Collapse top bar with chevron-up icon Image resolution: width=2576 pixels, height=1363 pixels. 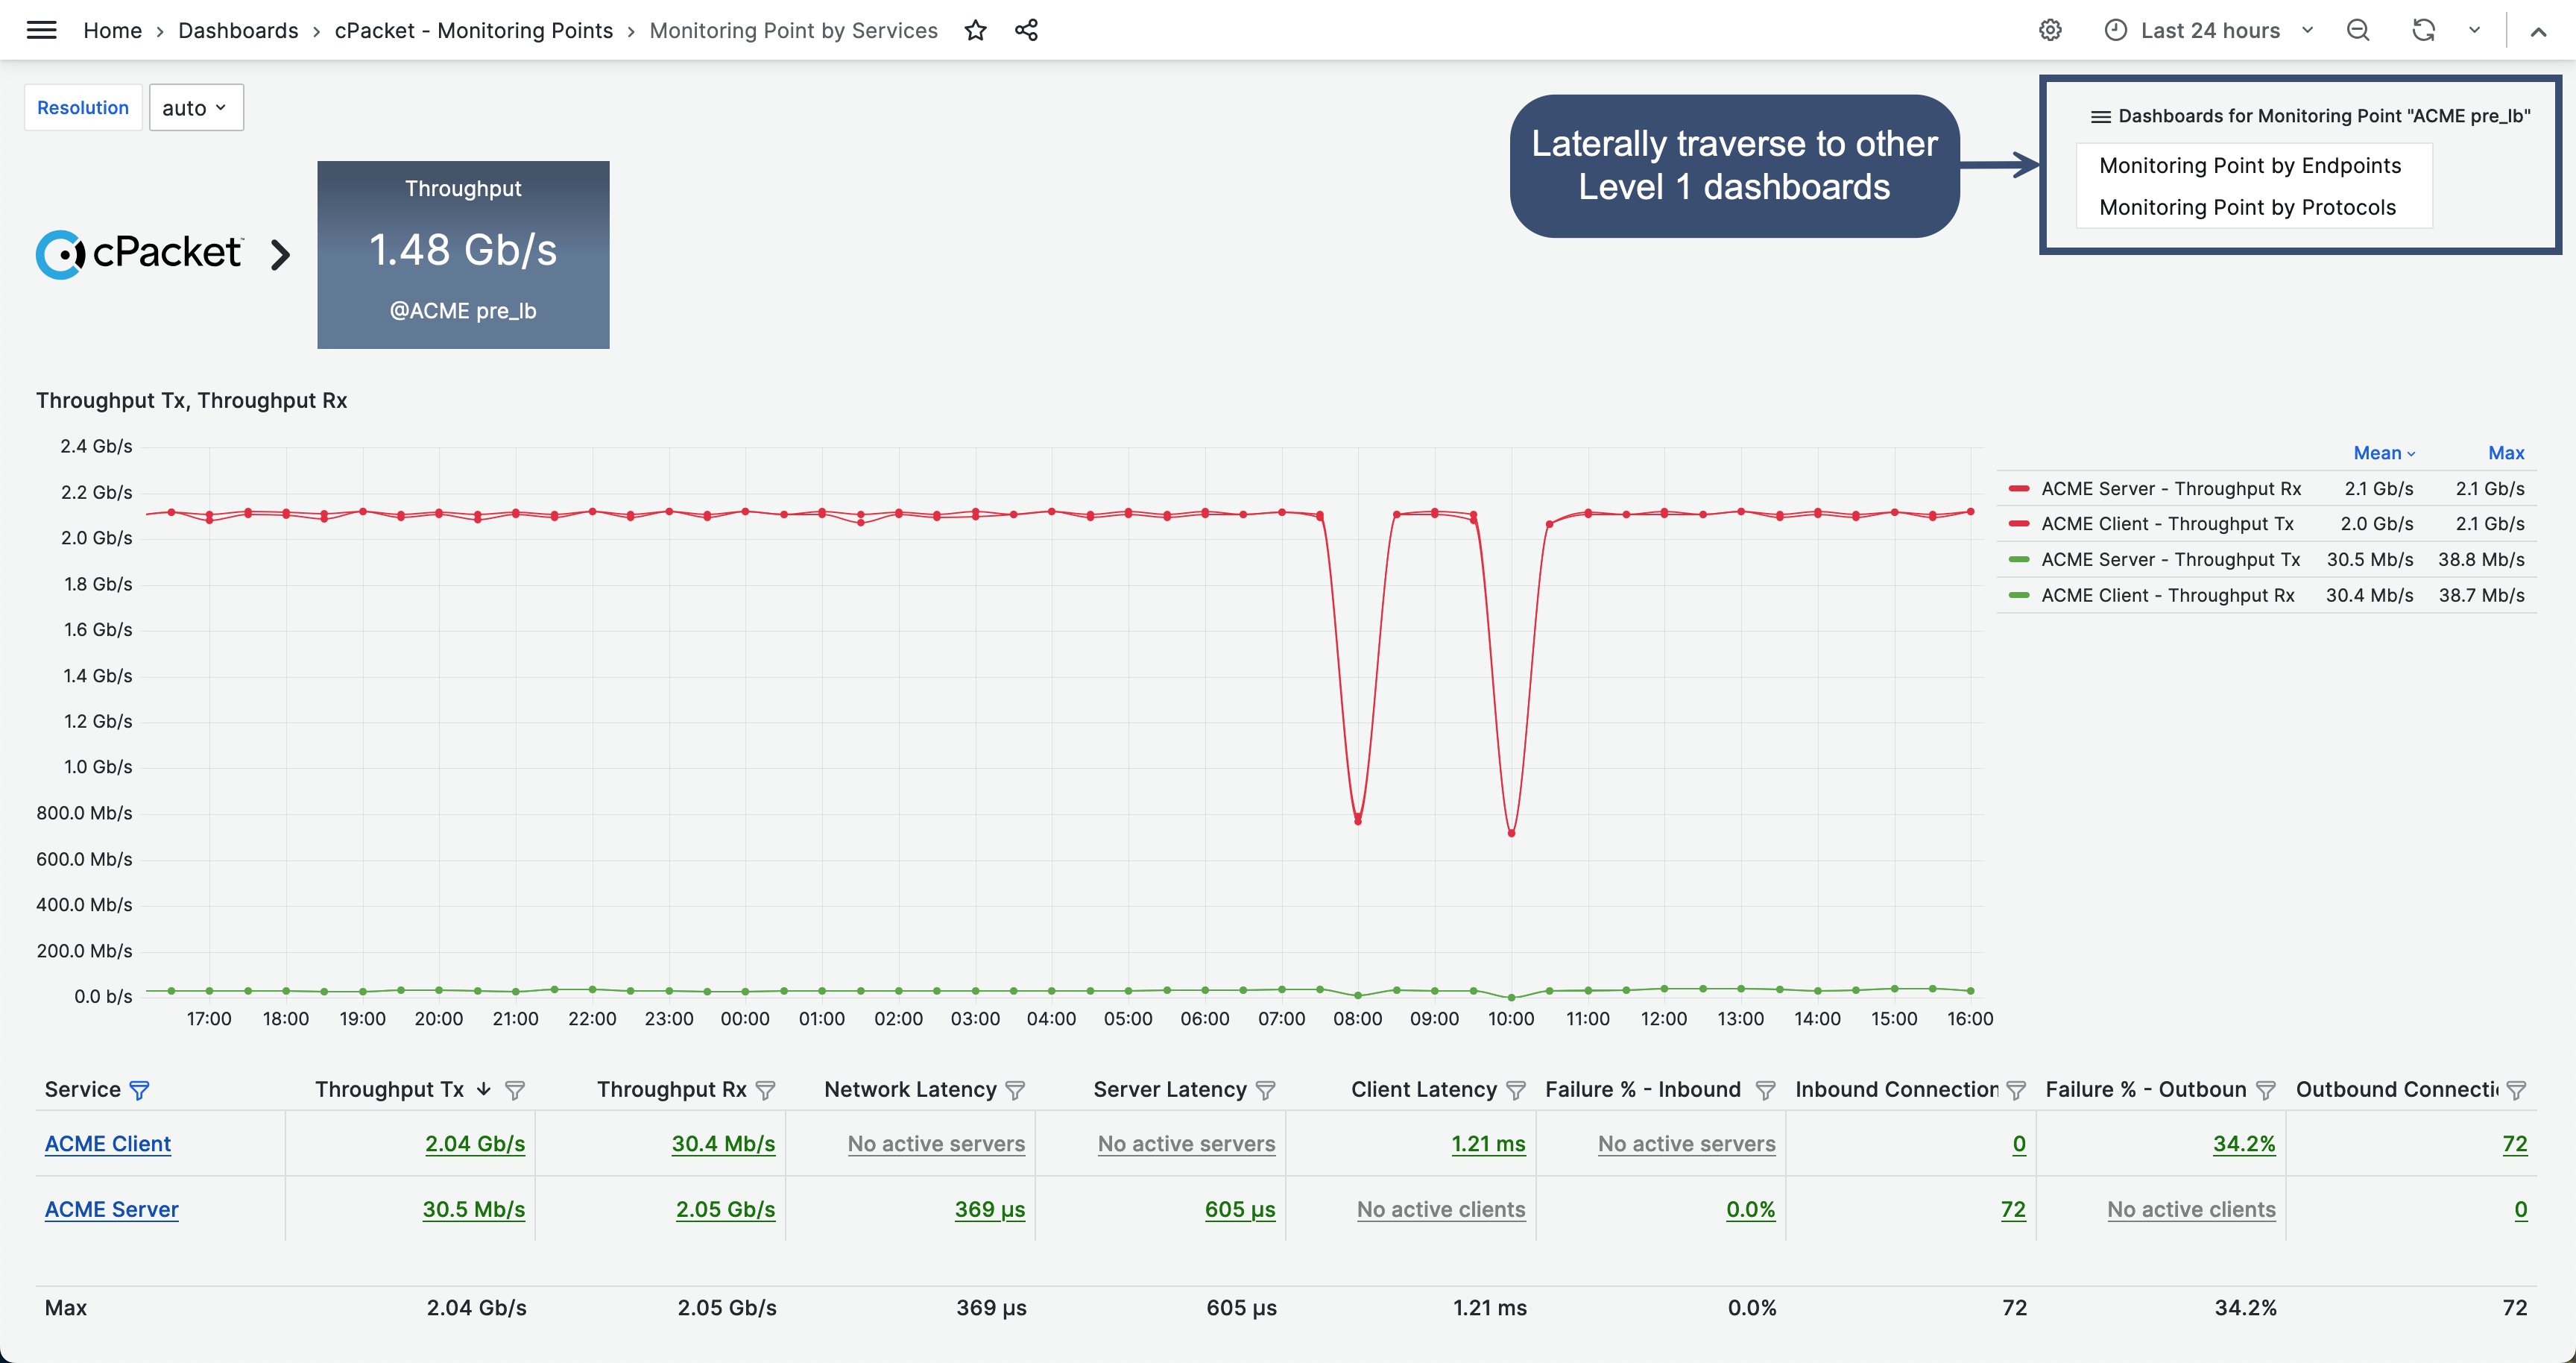coord(2538,31)
